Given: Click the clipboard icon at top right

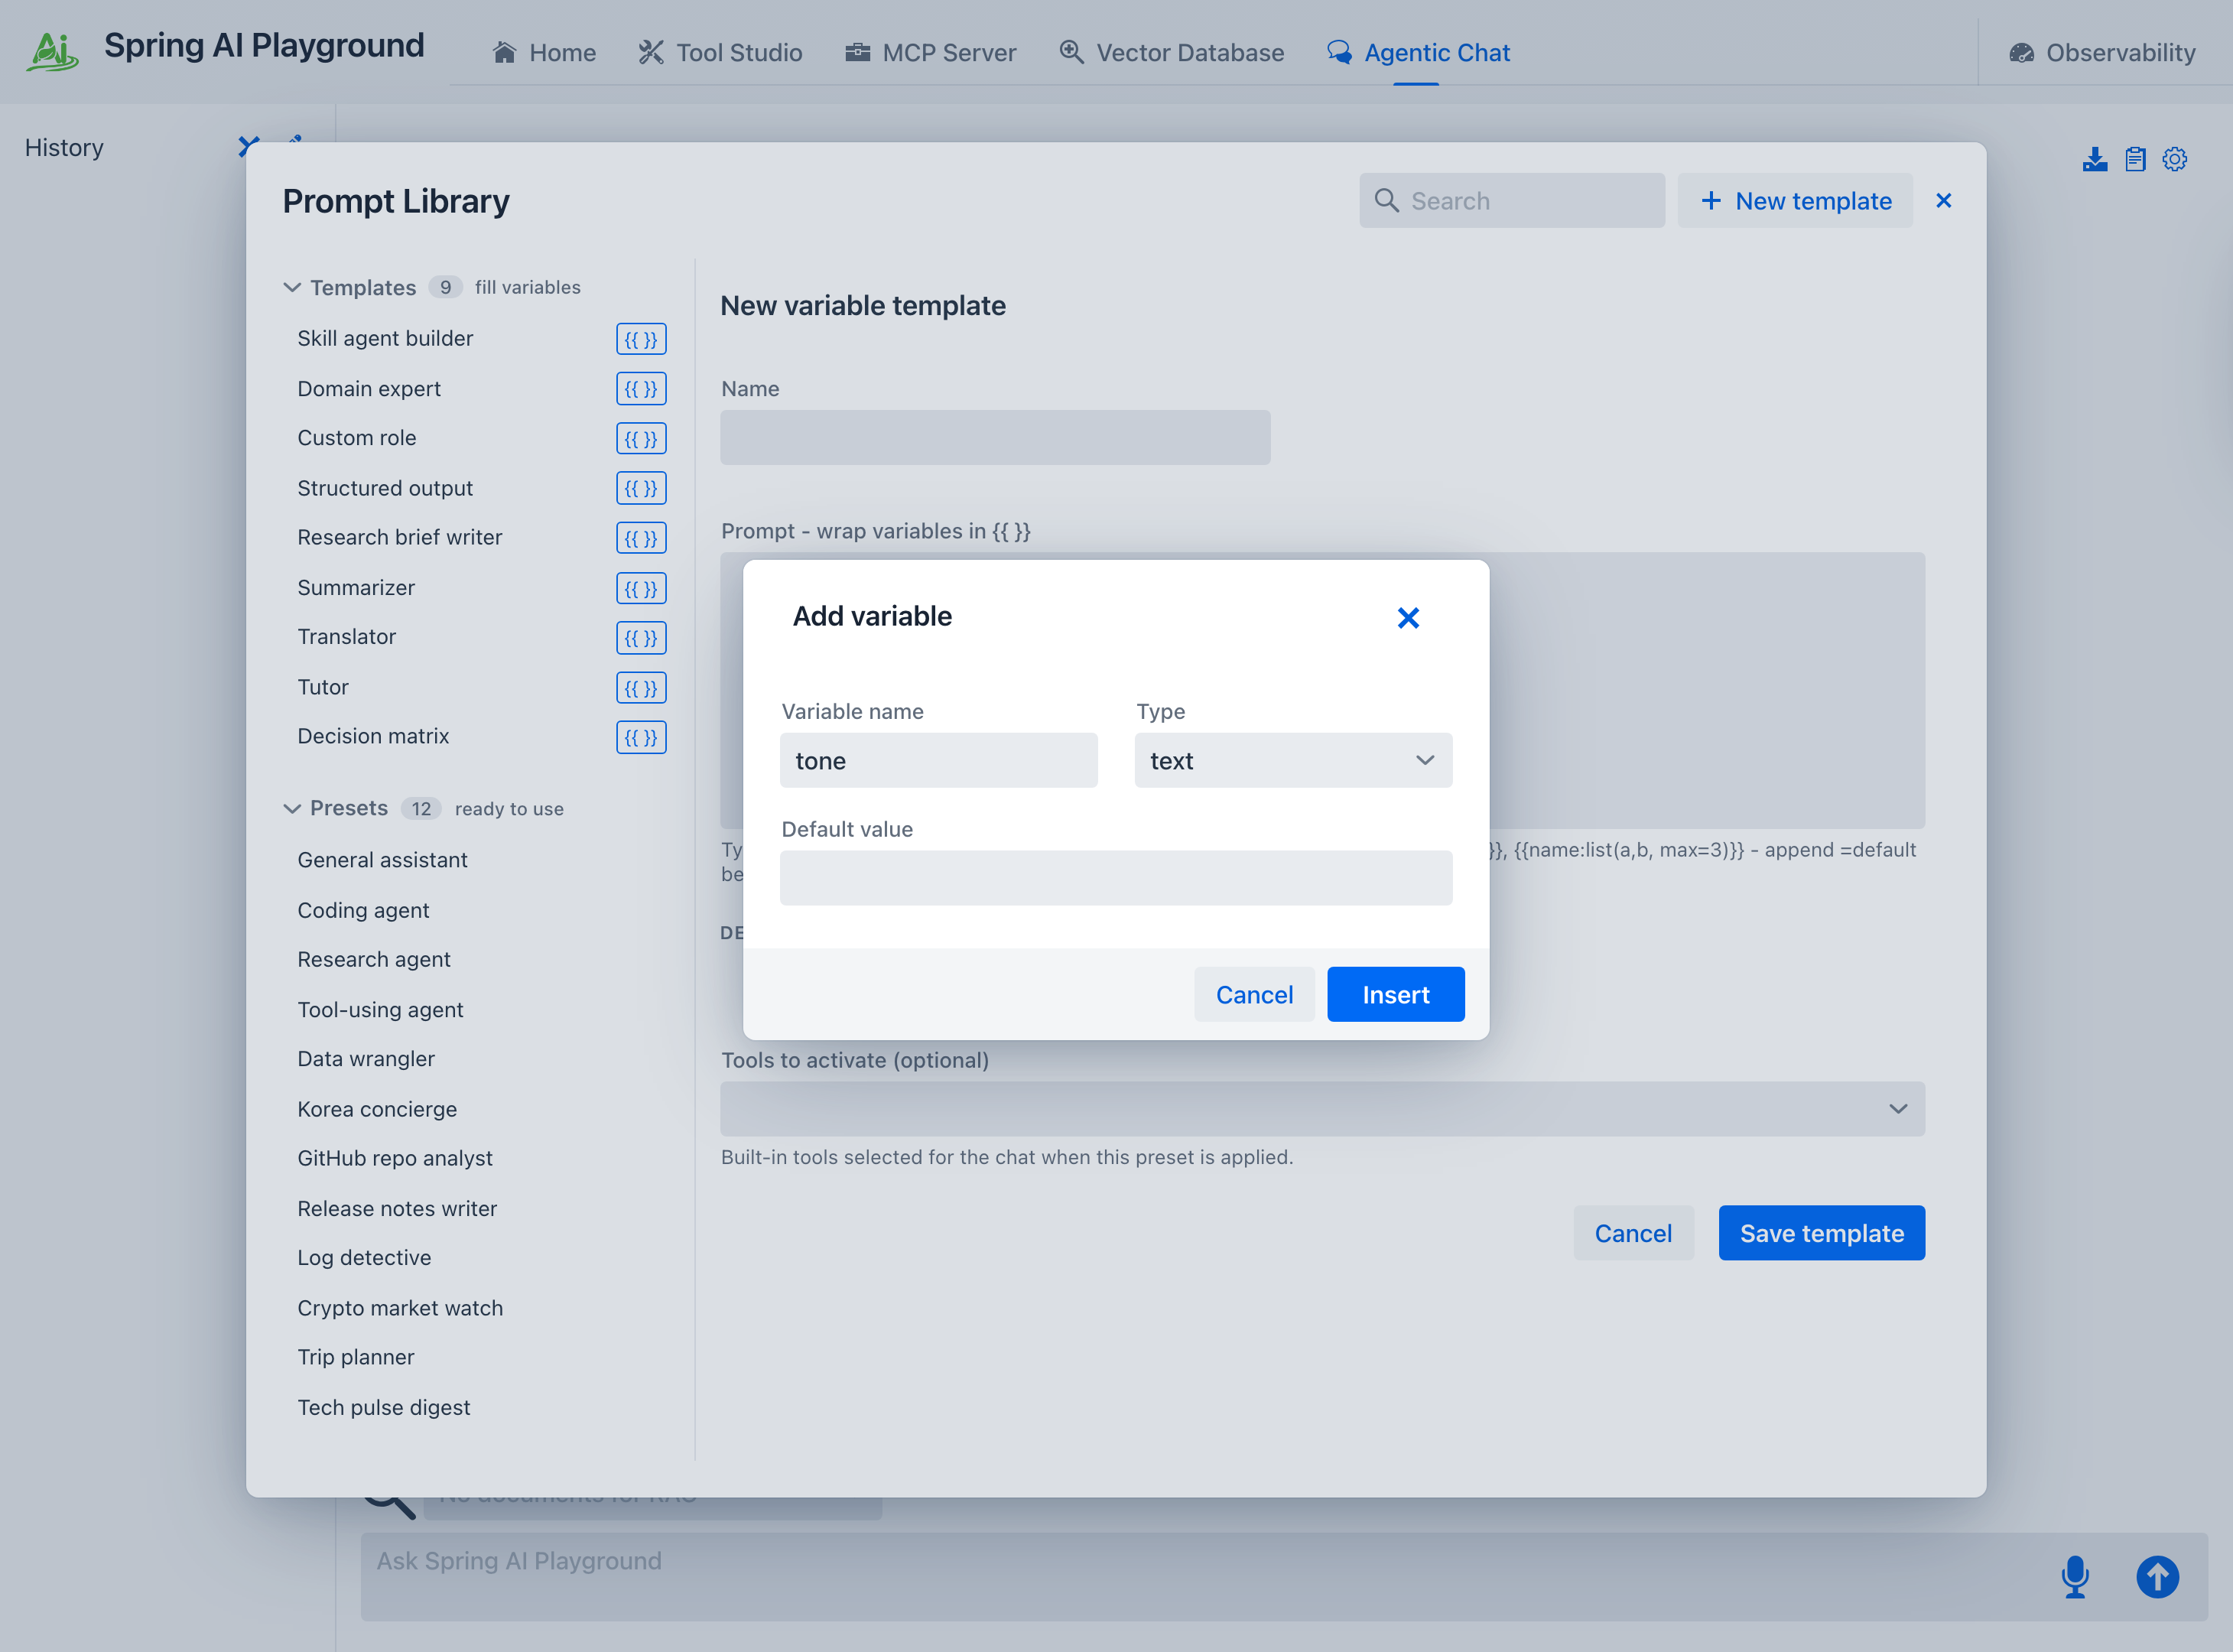Looking at the screenshot, I should [2135, 159].
